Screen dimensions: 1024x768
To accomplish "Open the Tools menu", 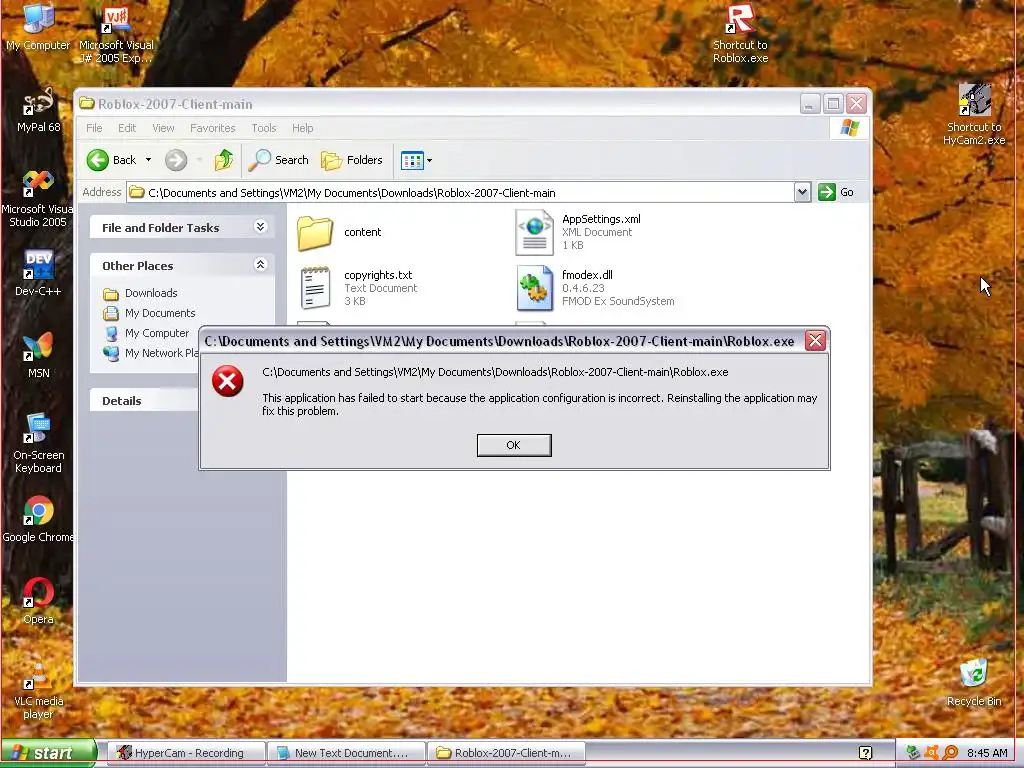I will point(264,128).
